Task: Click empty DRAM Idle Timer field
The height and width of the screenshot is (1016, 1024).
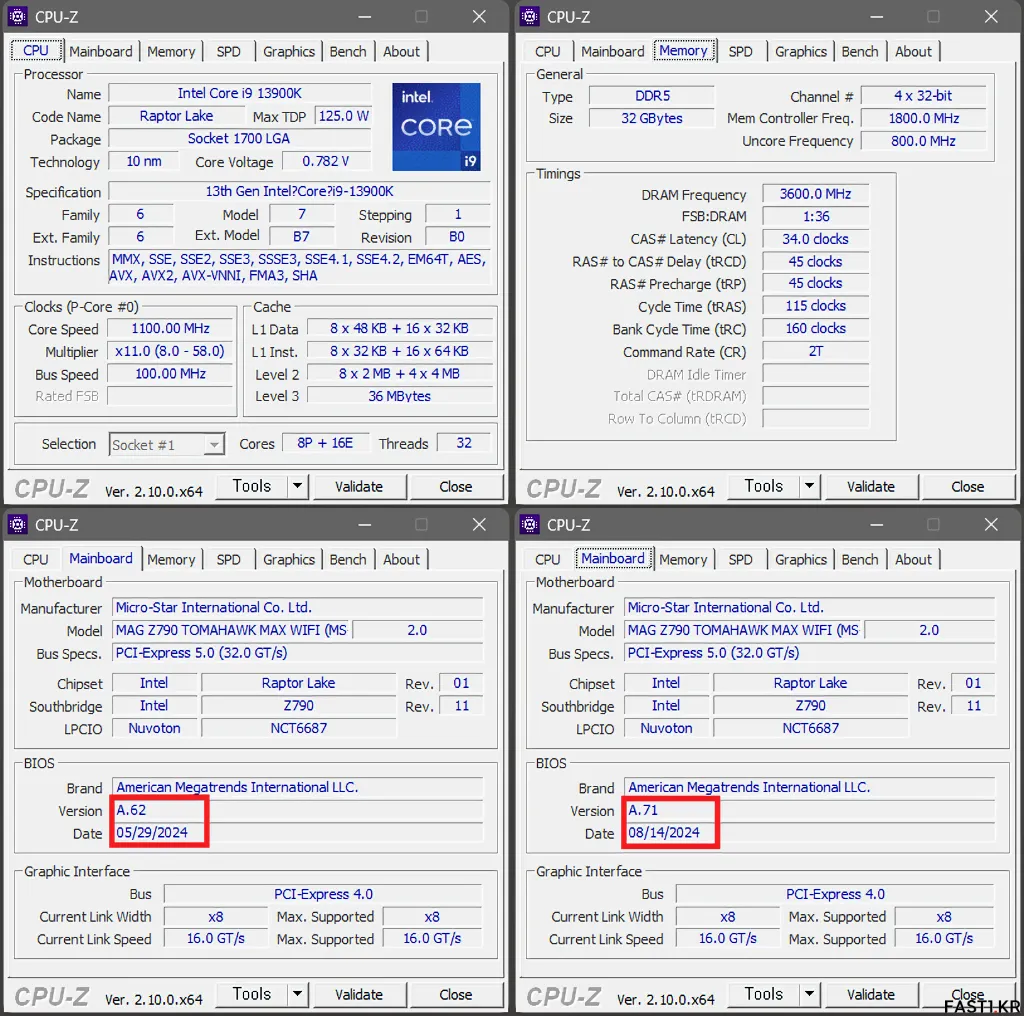Action: 816,374
